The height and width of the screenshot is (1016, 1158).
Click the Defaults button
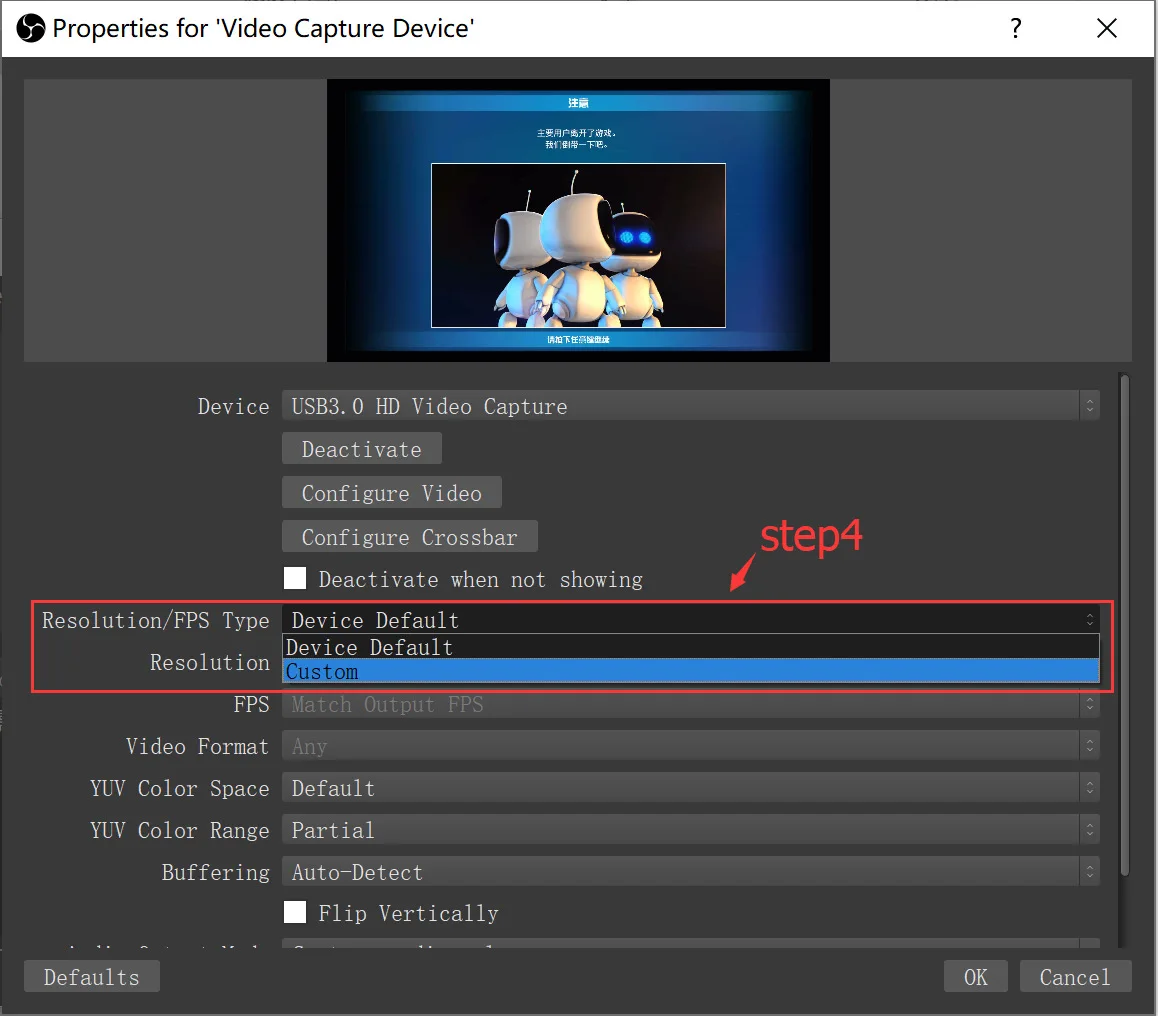point(92,977)
